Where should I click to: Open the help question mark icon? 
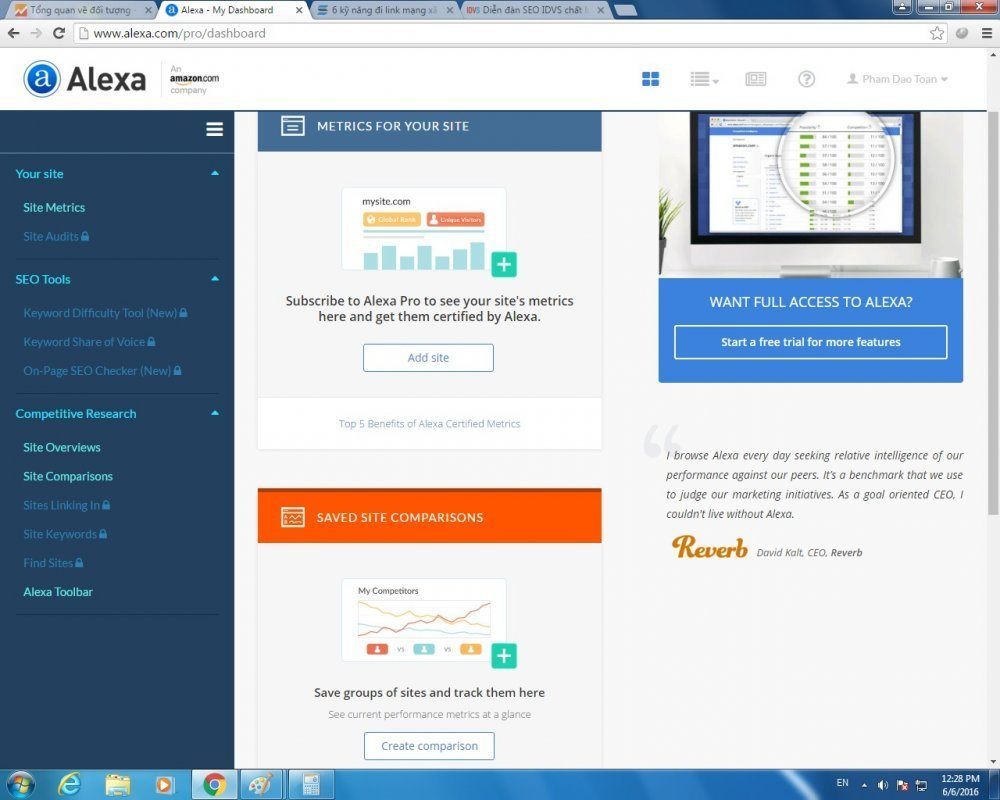pyautogui.click(x=807, y=79)
